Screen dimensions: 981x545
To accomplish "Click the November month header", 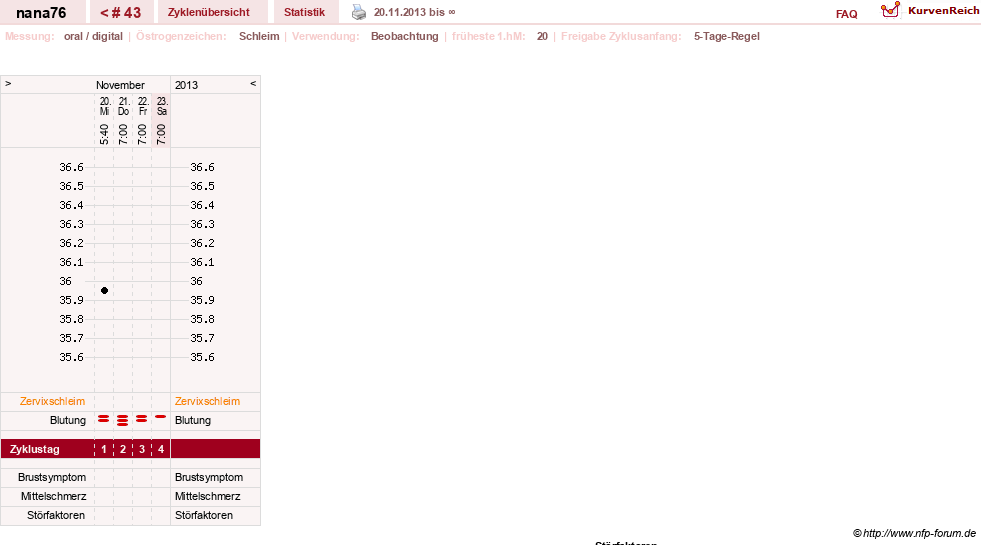I will point(120,84).
